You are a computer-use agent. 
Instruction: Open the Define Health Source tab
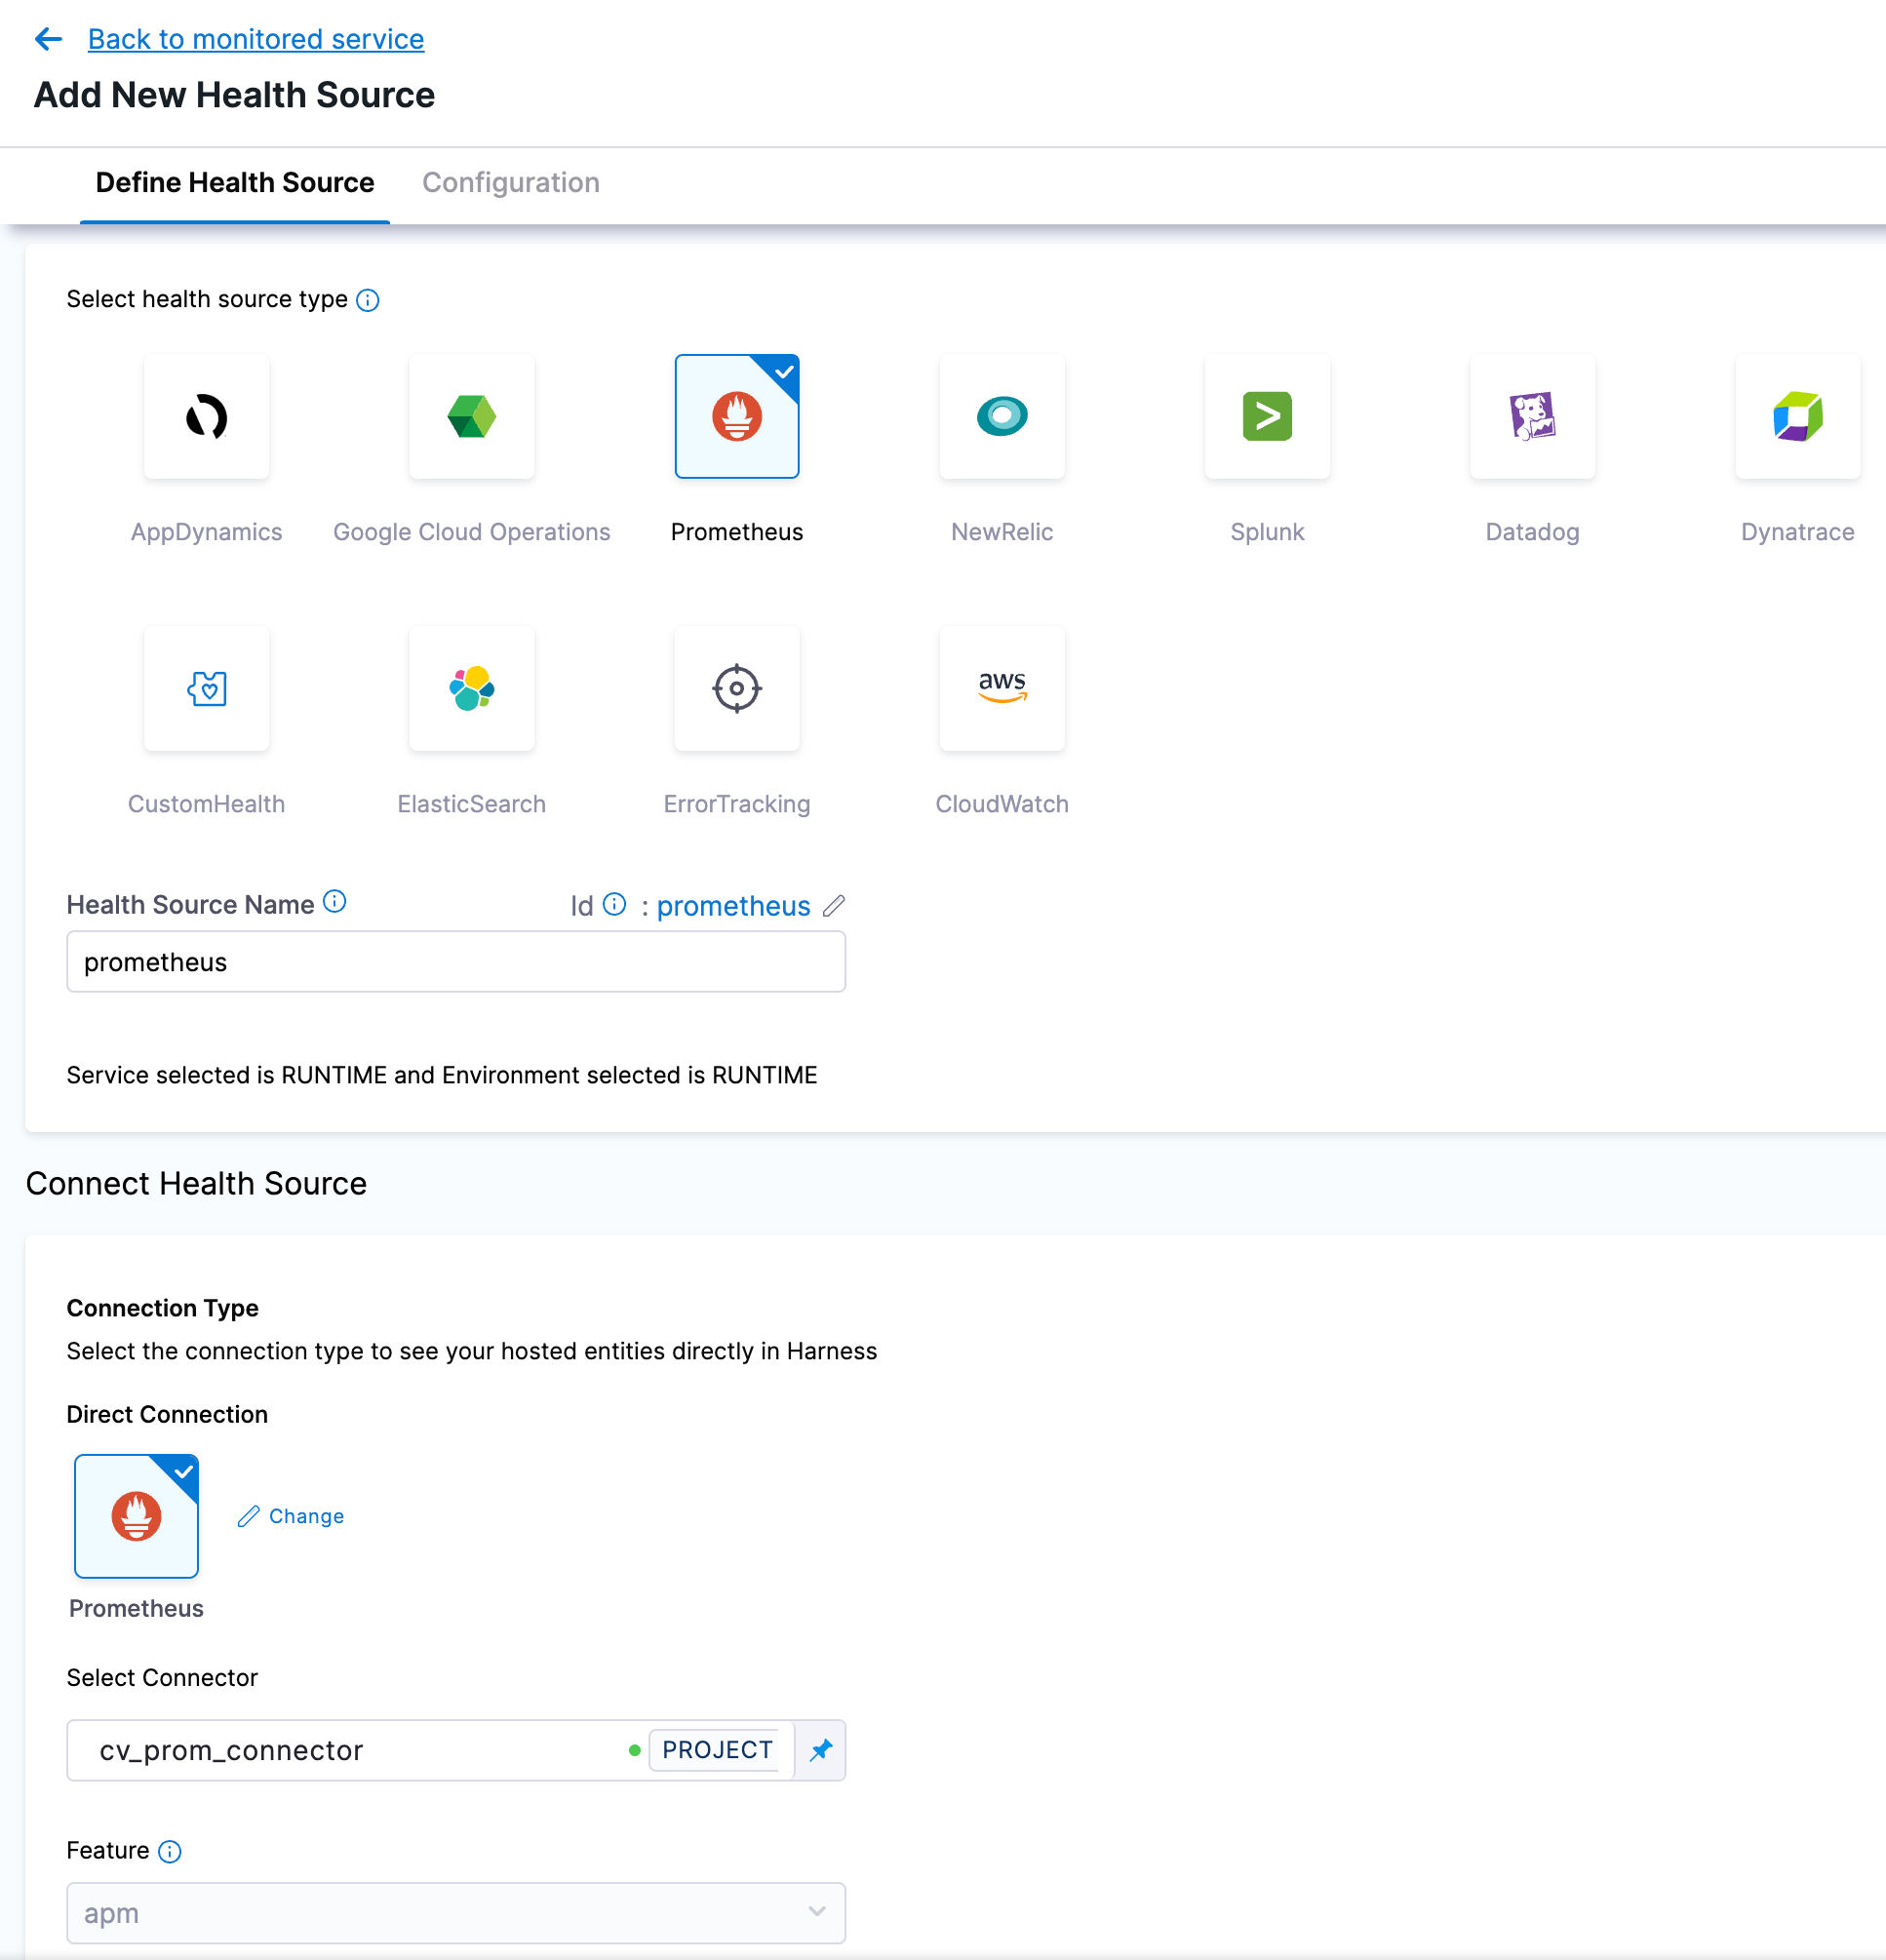pos(234,183)
